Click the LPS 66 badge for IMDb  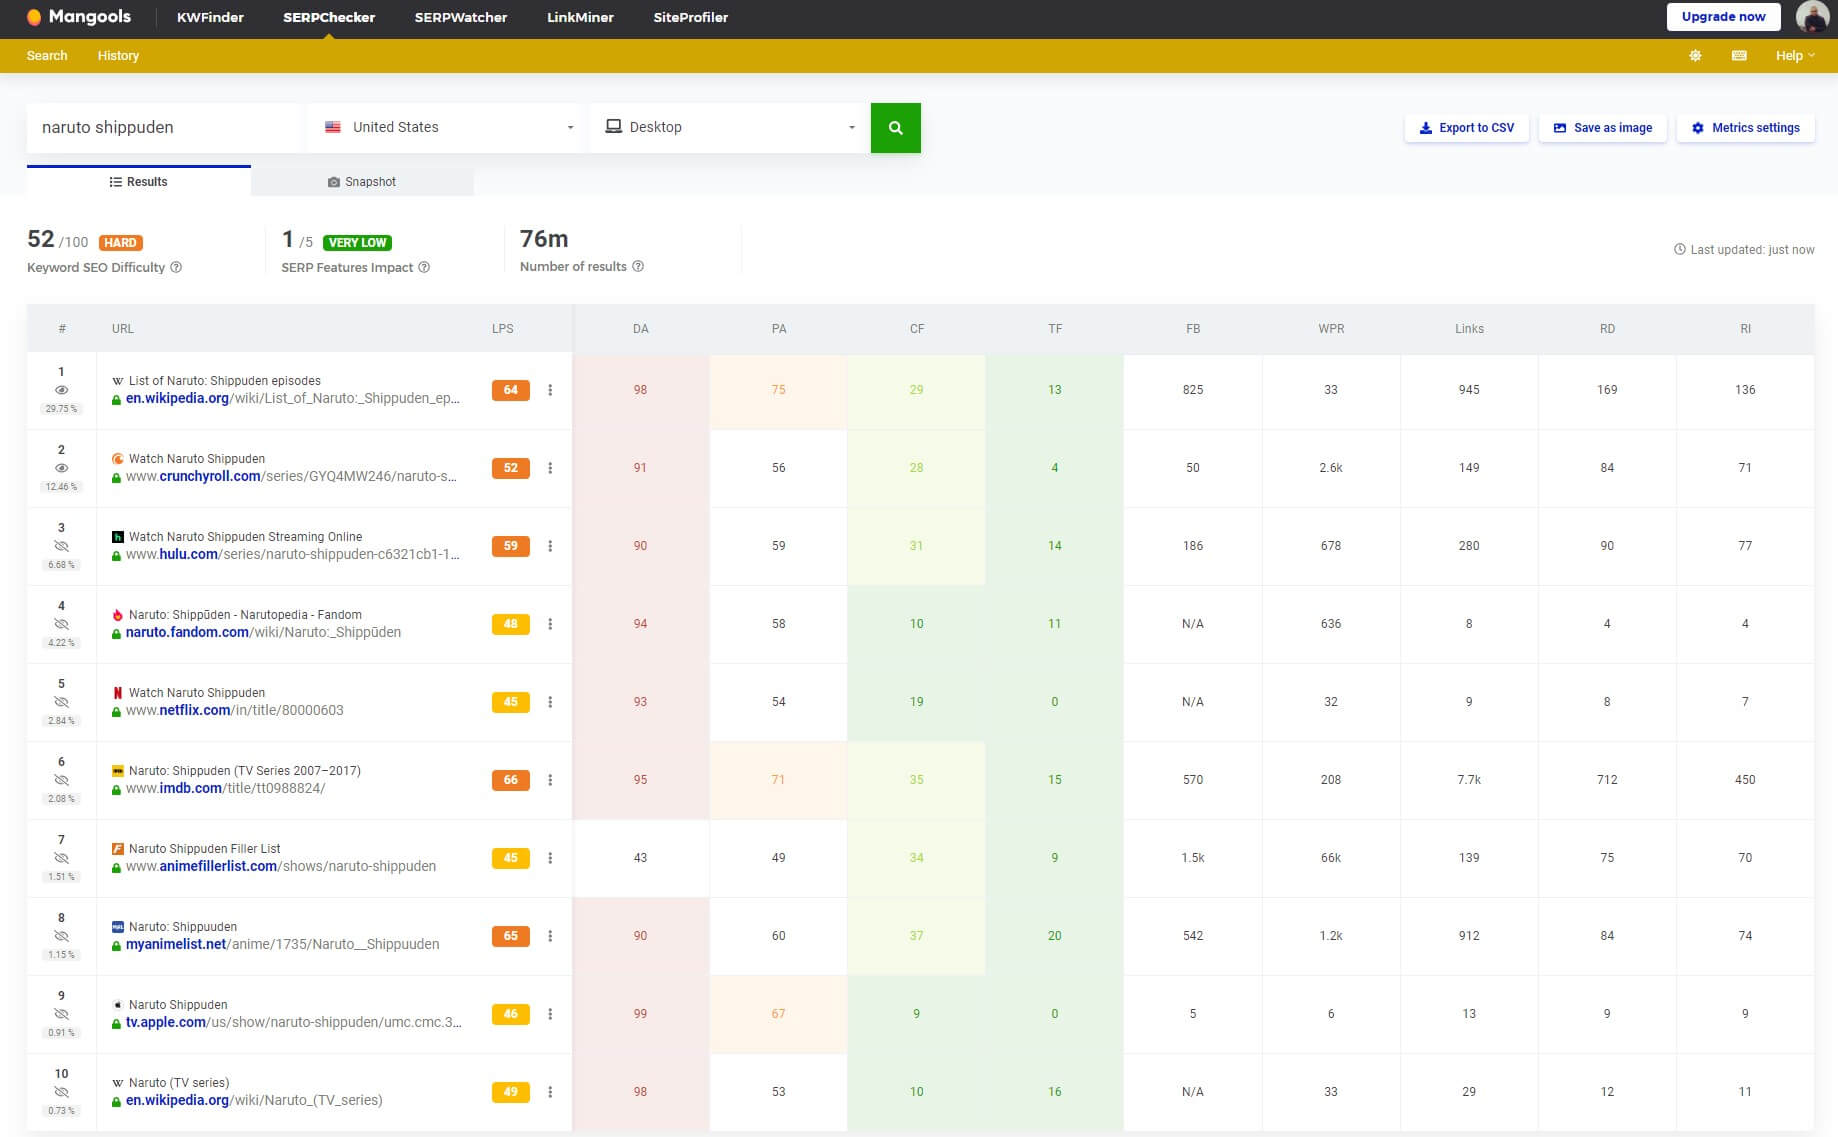pyautogui.click(x=510, y=780)
